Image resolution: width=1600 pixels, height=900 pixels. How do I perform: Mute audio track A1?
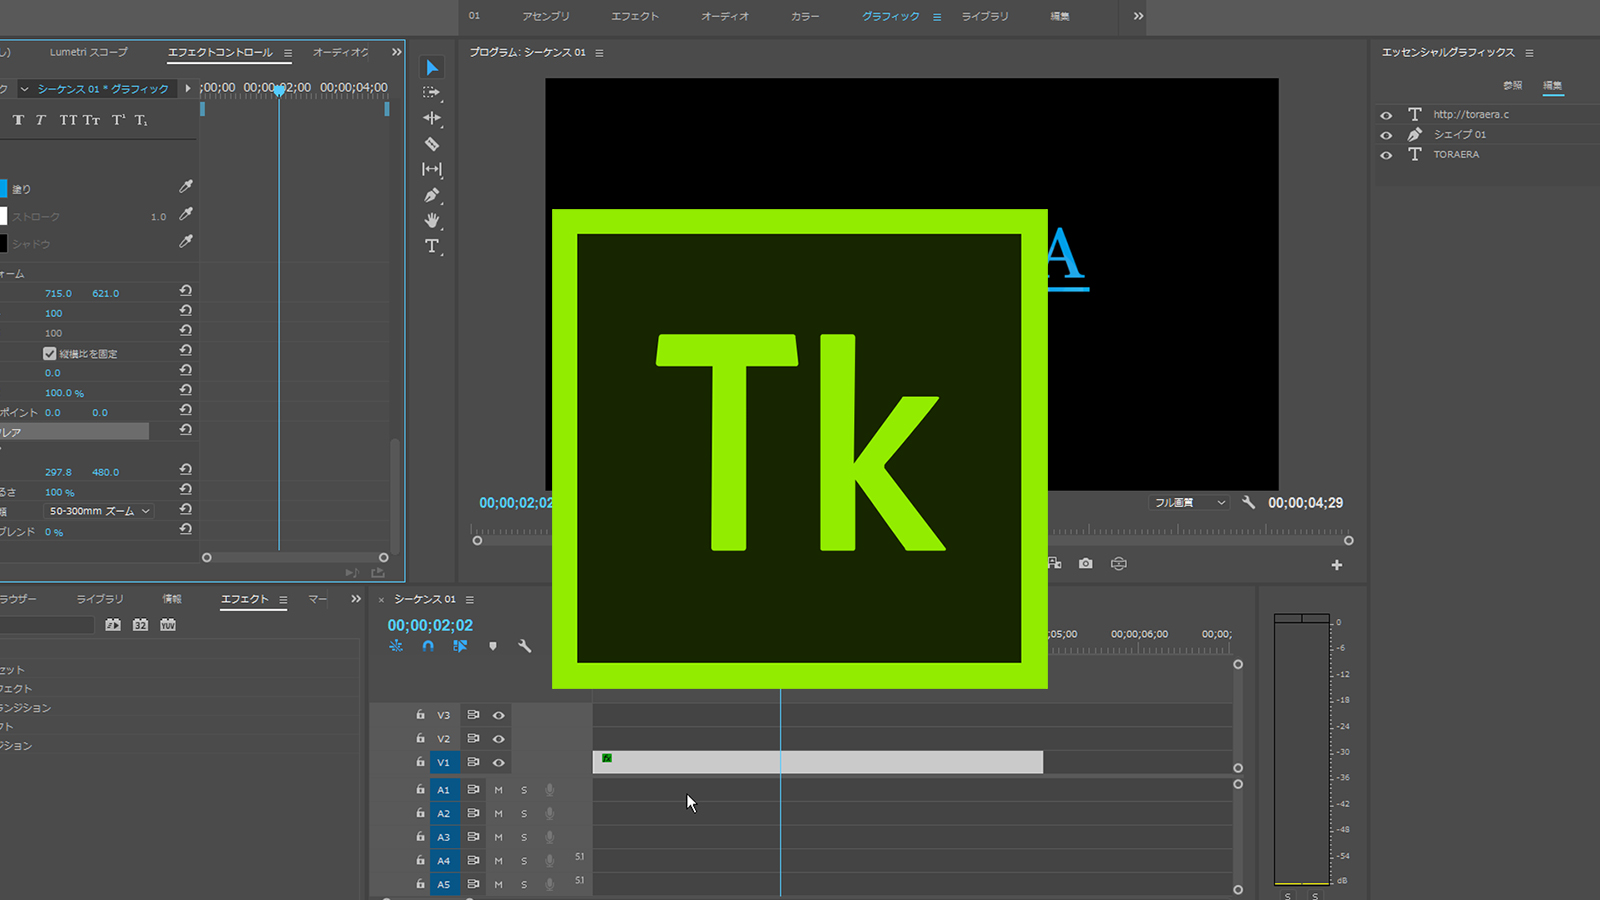coord(498,790)
